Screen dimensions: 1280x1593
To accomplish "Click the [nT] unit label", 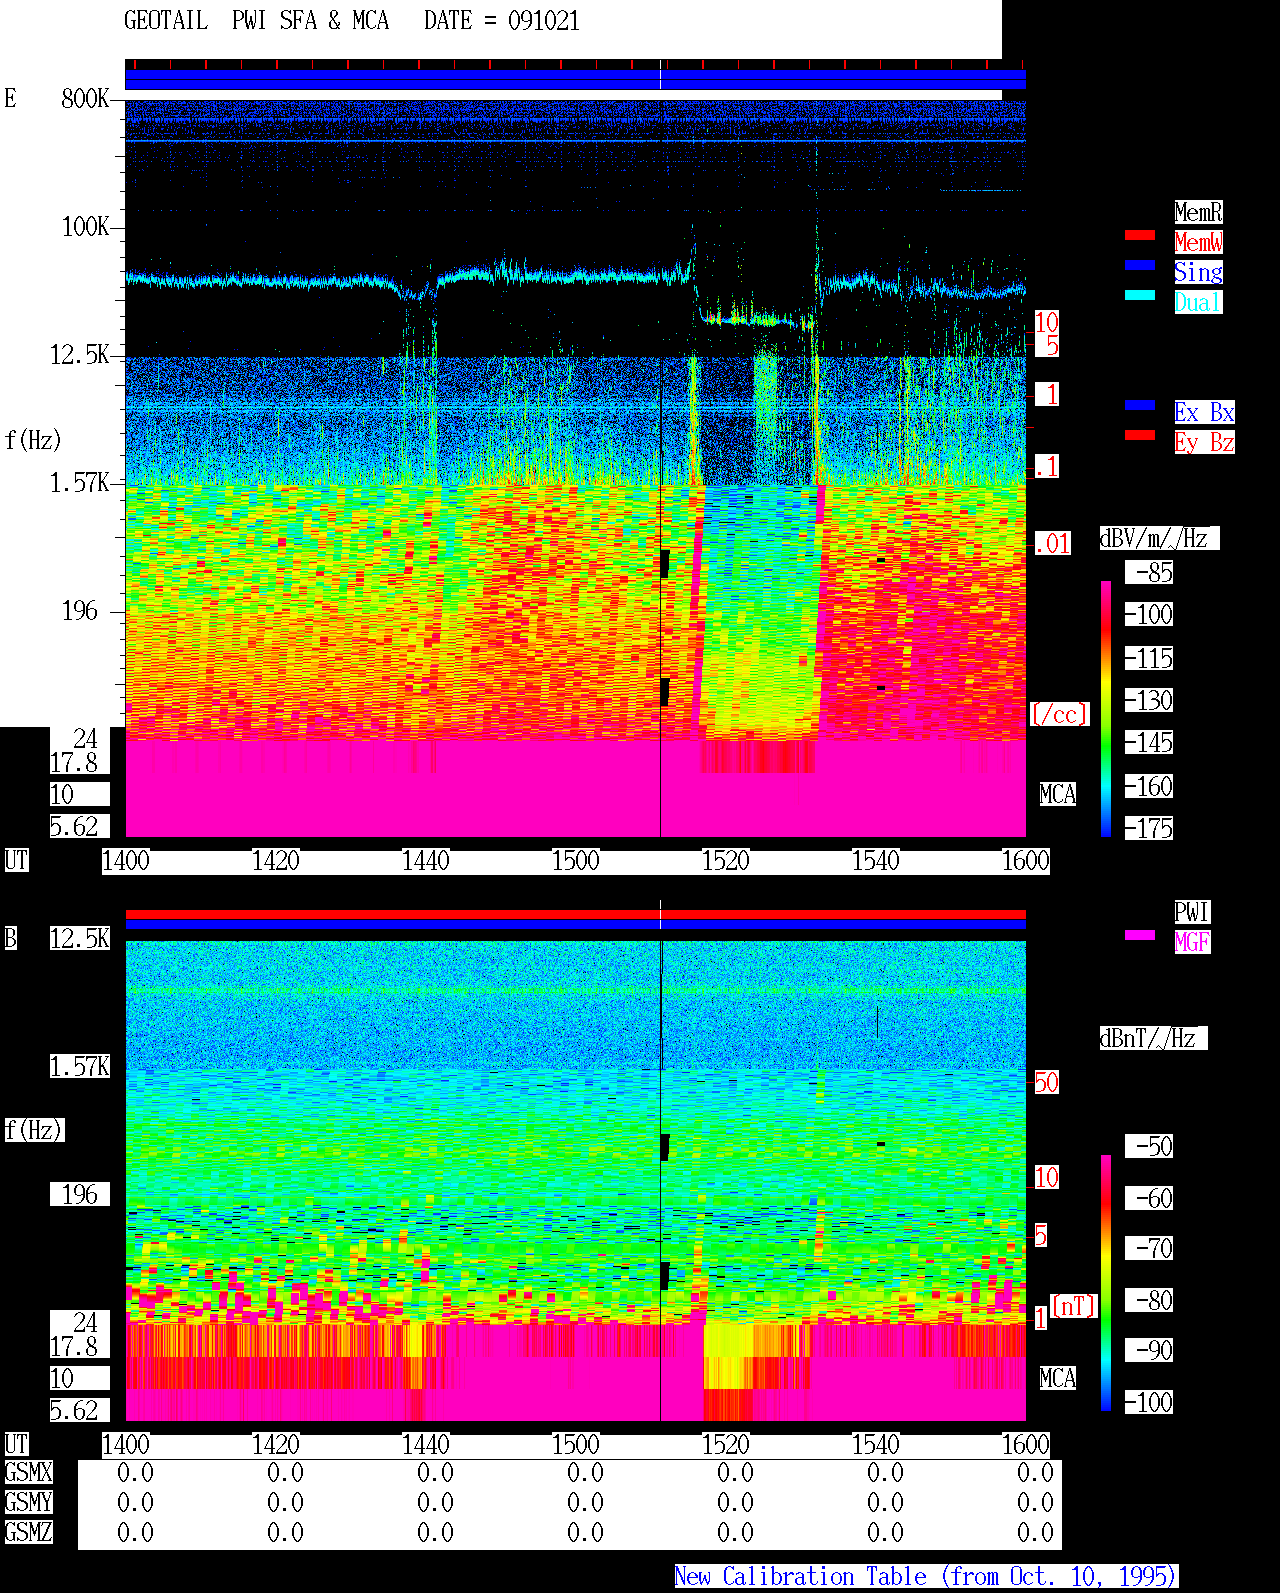I will pyautogui.click(x=1074, y=1306).
